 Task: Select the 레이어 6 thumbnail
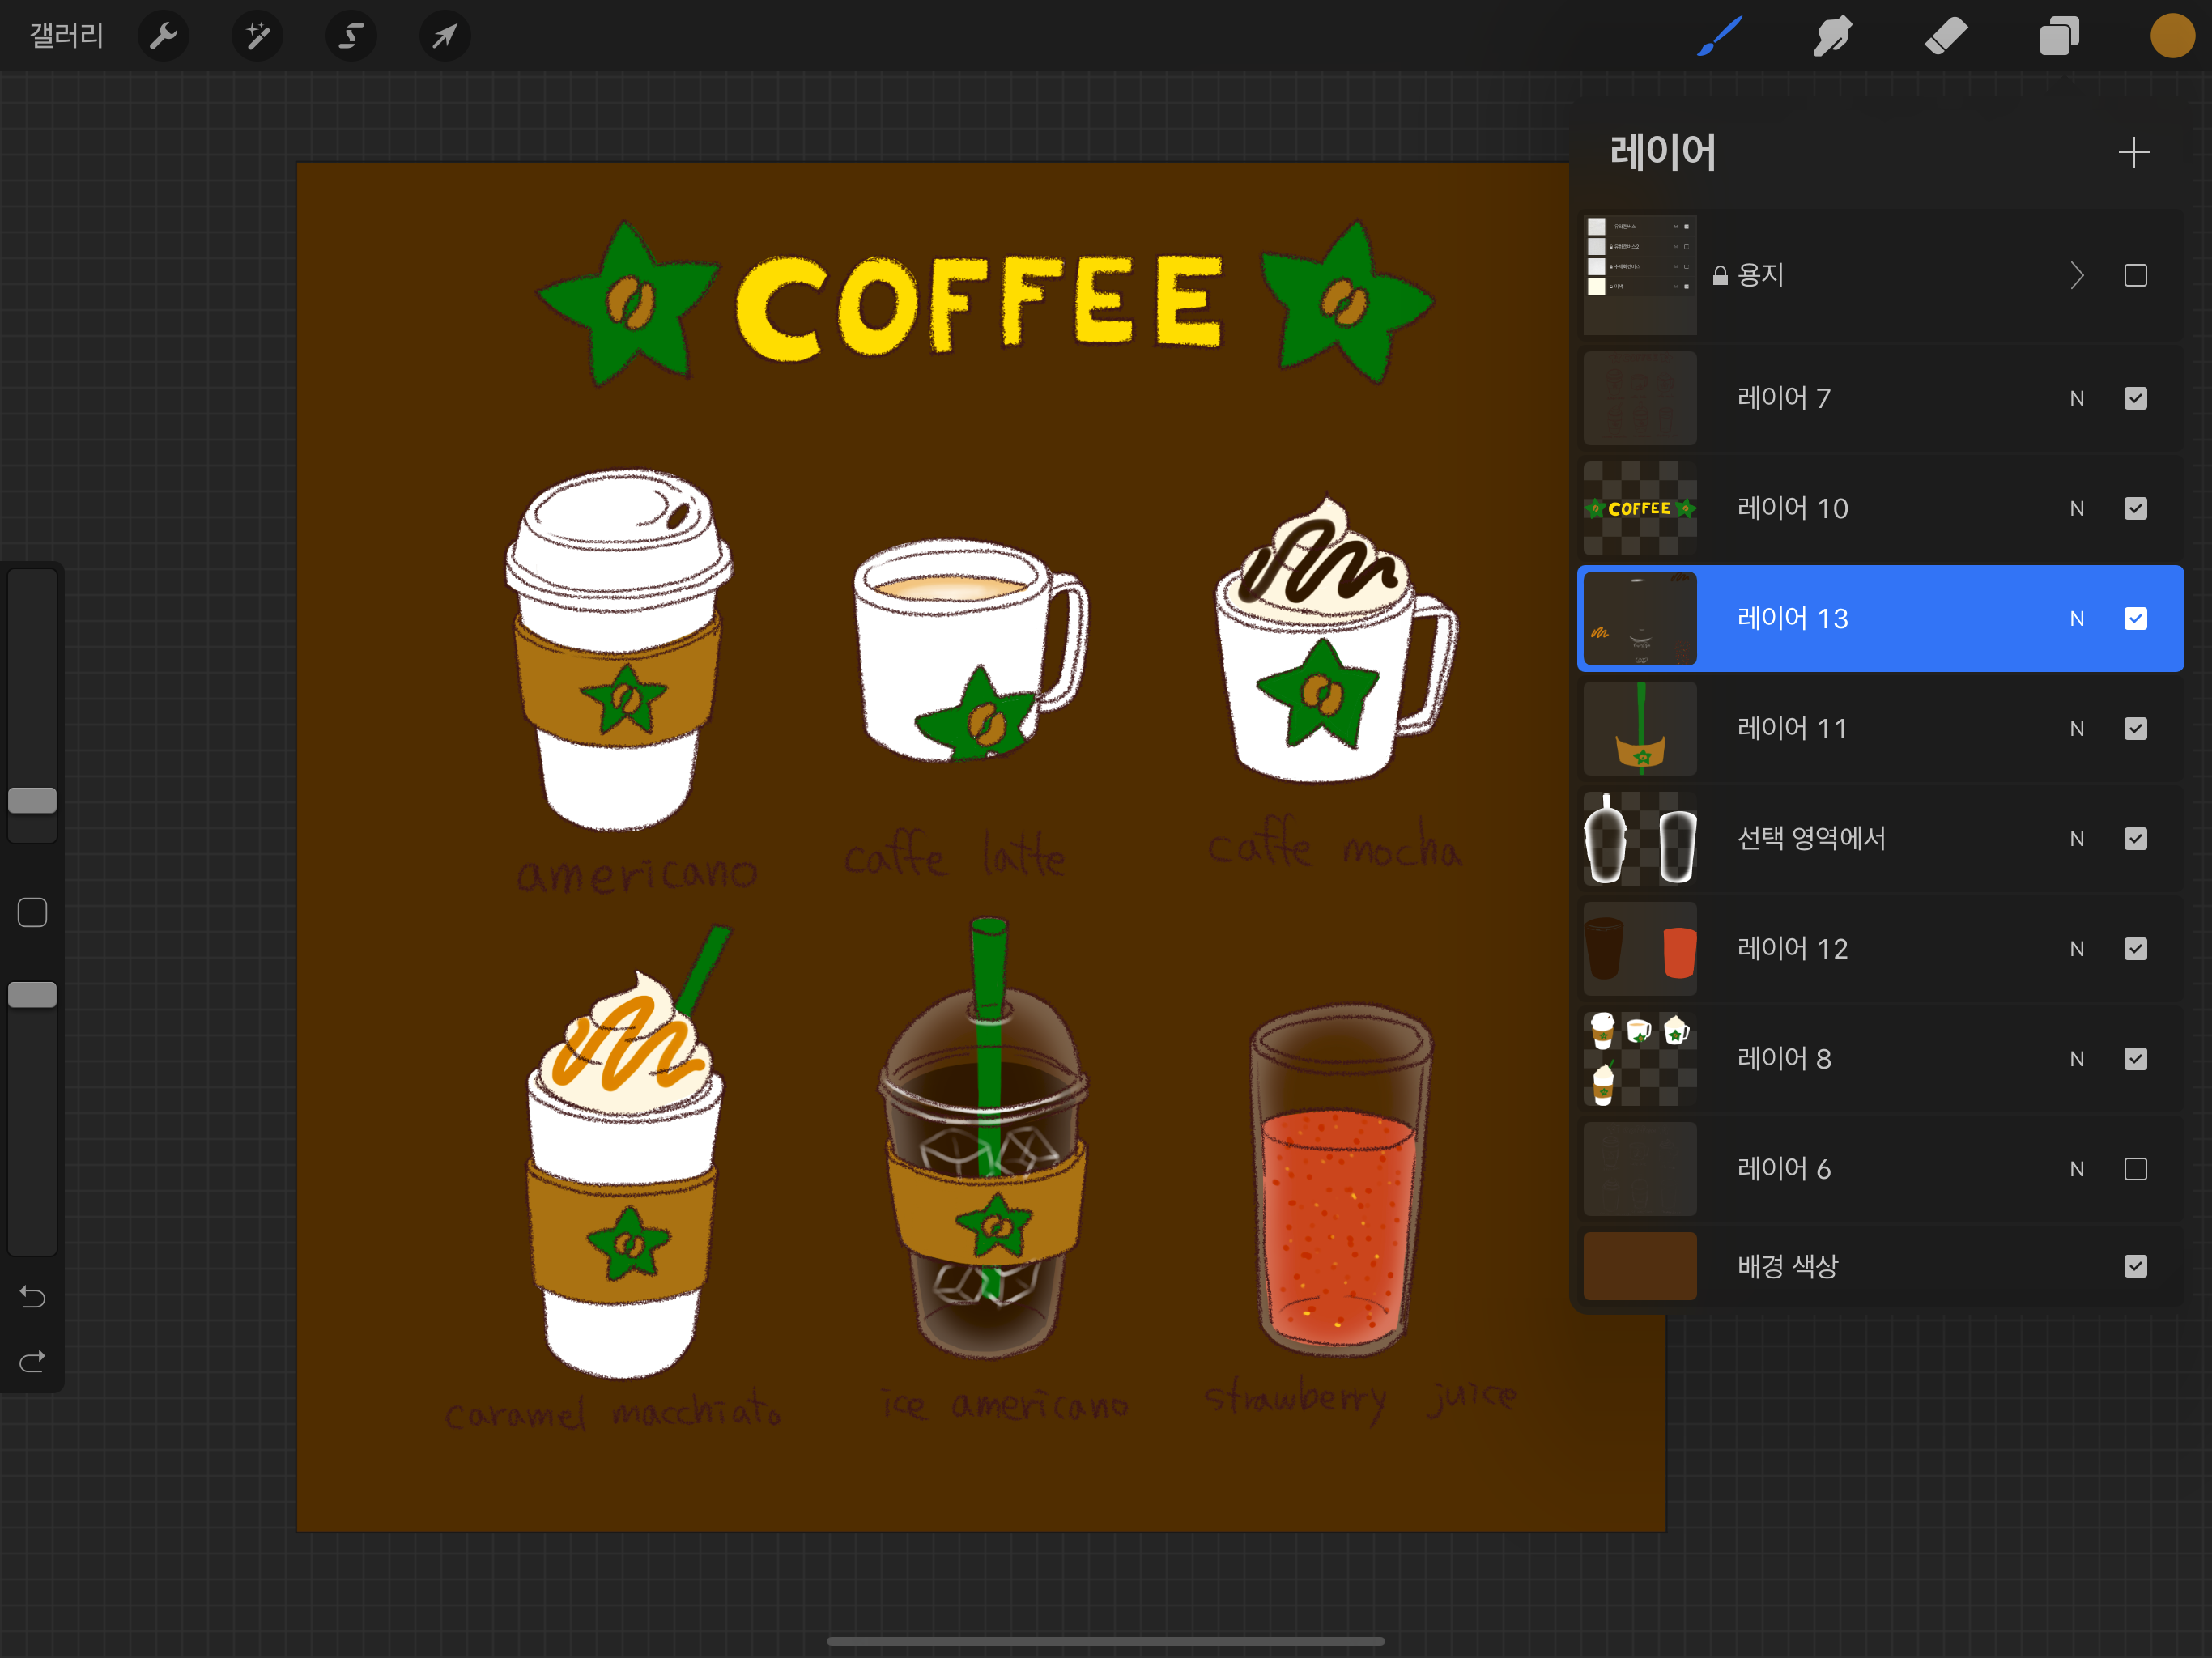pyautogui.click(x=1640, y=1168)
